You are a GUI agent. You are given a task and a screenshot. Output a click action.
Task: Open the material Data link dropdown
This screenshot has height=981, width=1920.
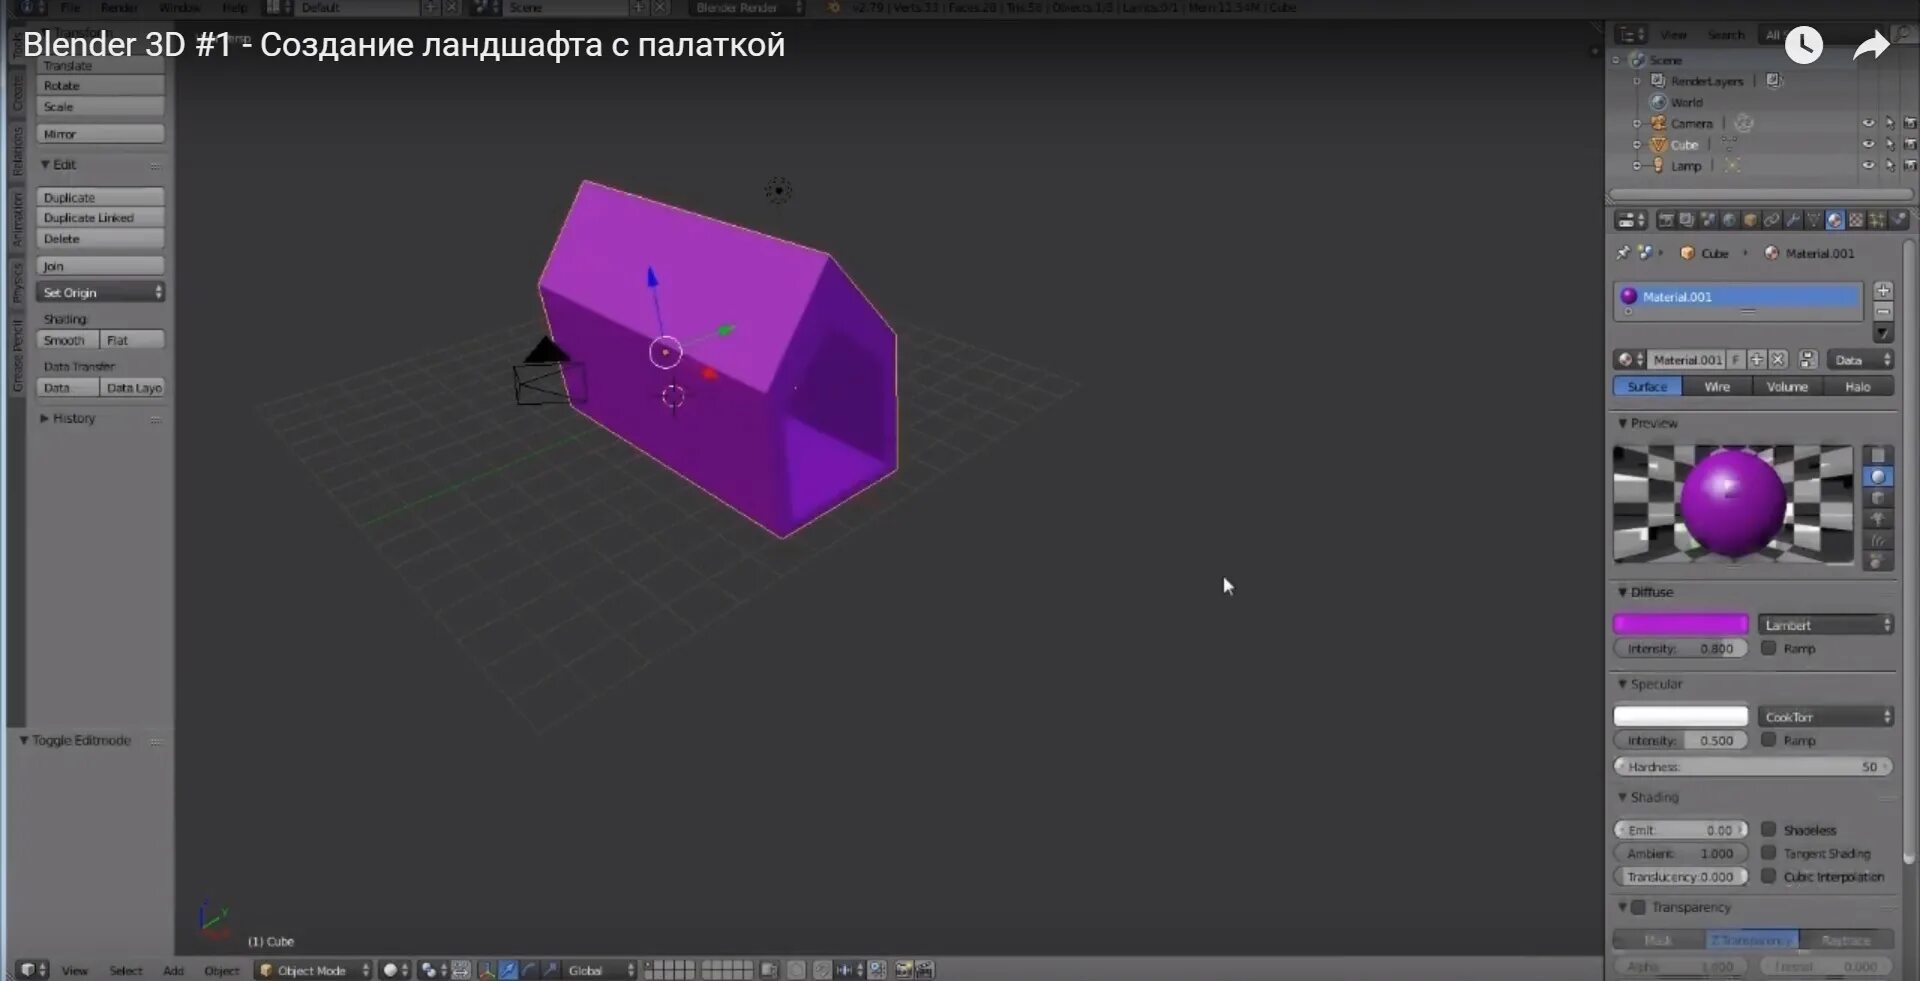[x=1860, y=360]
